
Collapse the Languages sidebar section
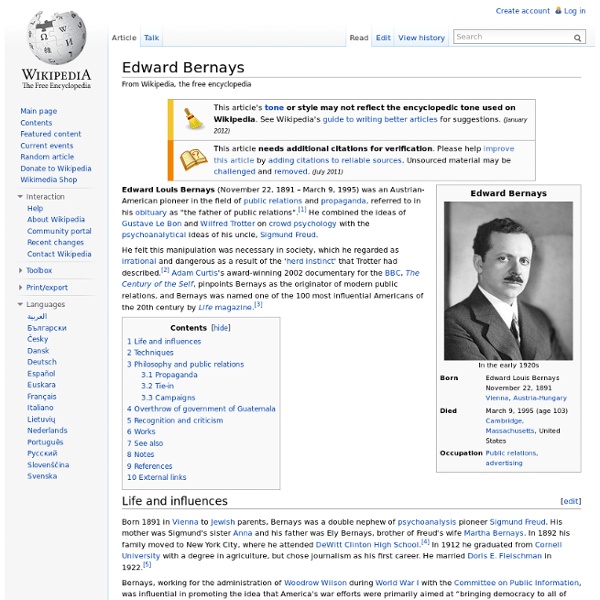[20, 305]
